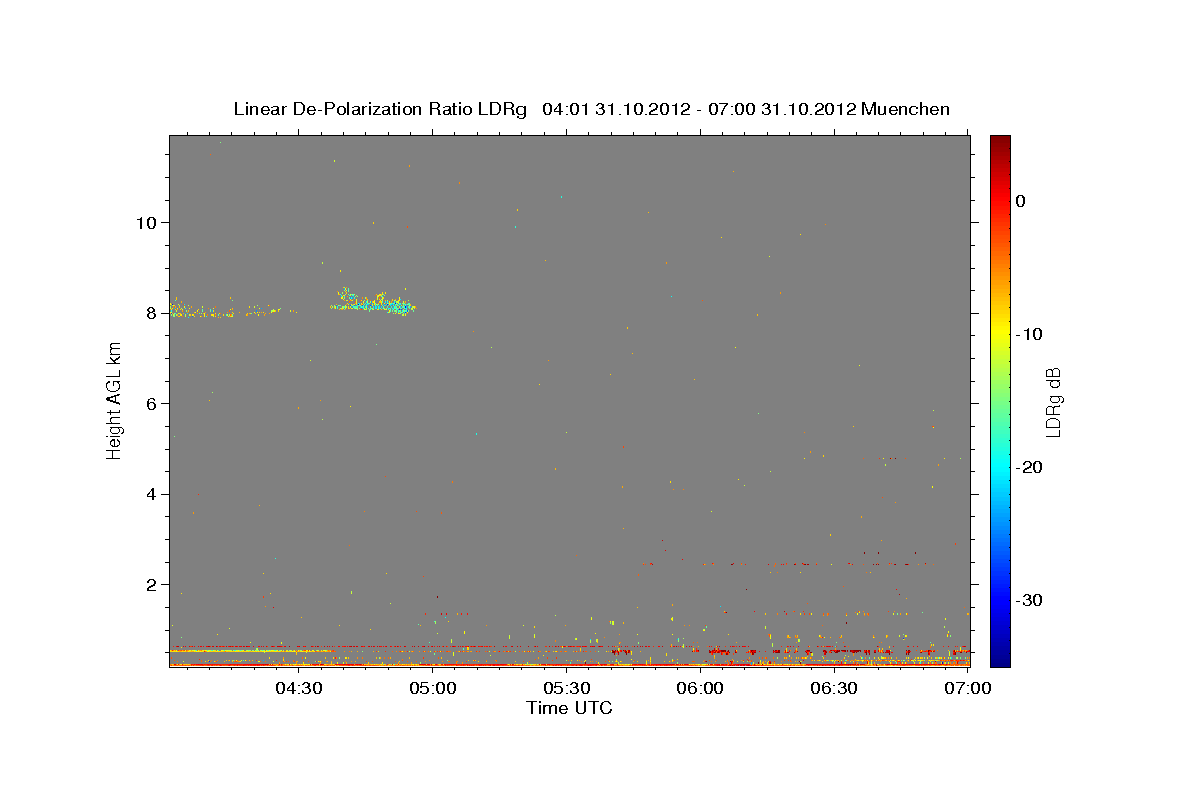
Task: Click the 05:00 time tick label
Action: [x=432, y=688]
